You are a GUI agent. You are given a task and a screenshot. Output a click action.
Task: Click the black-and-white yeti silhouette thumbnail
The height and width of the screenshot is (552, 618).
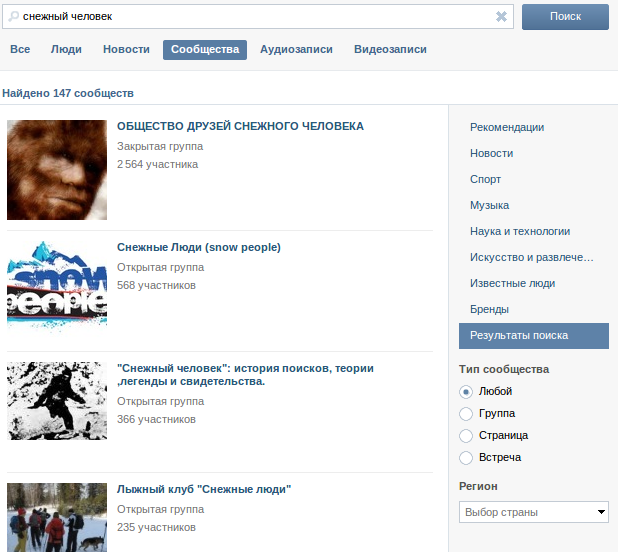[x=57, y=401]
